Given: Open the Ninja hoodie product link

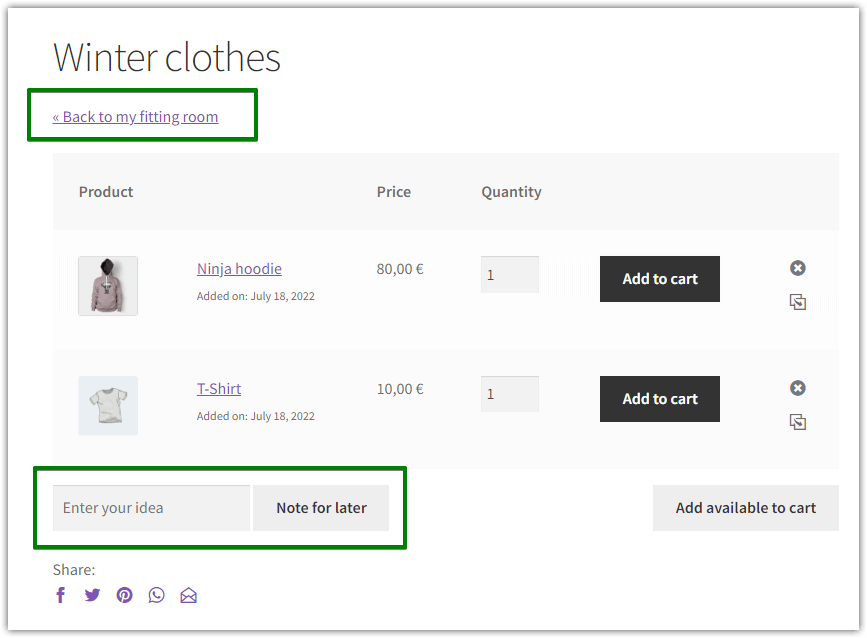Looking at the screenshot, I should coord(239,269).
